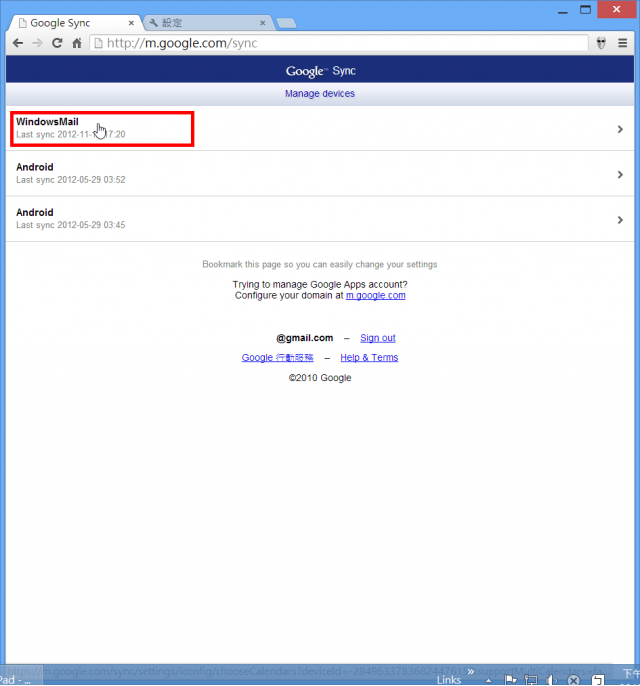Minimize the Chrome window
Image resolution: width=640 pixels, height=686 pixels.
pos(563,10)
